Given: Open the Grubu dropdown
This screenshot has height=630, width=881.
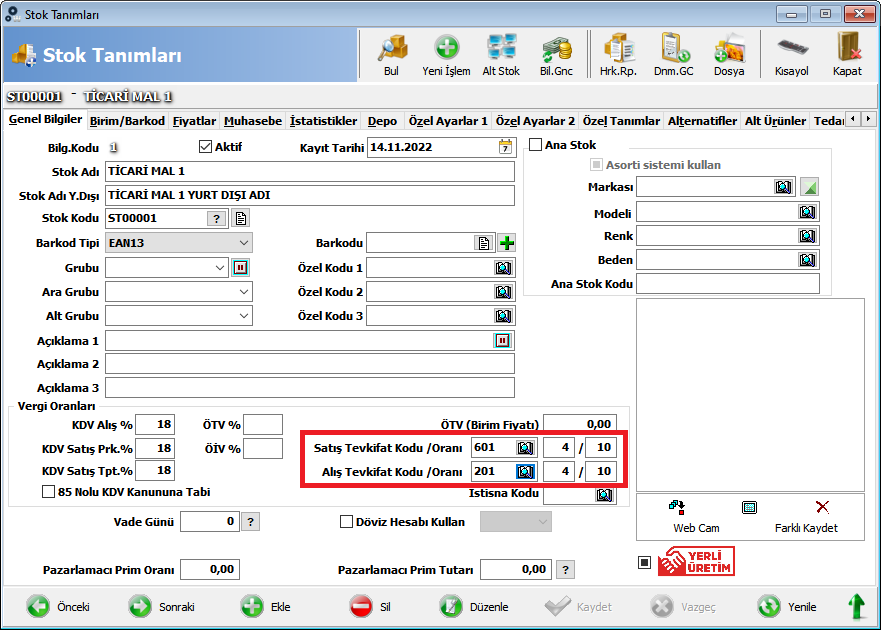Looking at the screenshot, I should coord(220,268).
